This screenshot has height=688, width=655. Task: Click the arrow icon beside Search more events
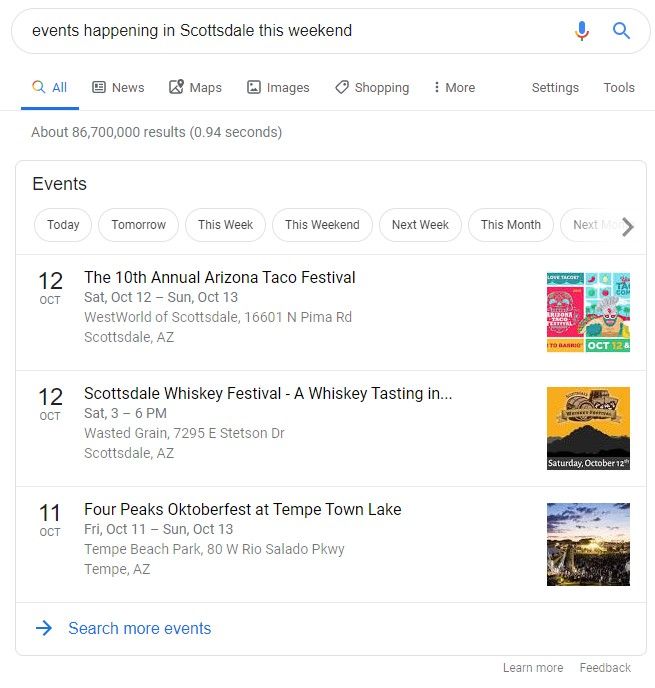tap(44, 628)
